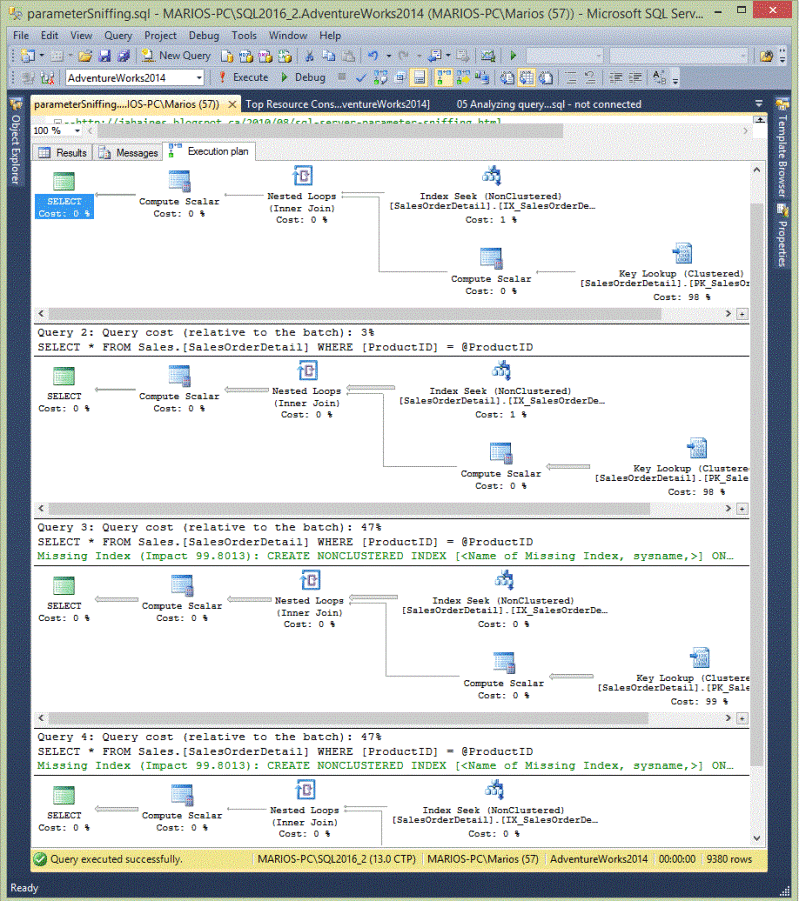The image size is (799, 901).
Task: Expand the Object Explorer side panel
Action: pyautogui.click(x=16, y=141)
